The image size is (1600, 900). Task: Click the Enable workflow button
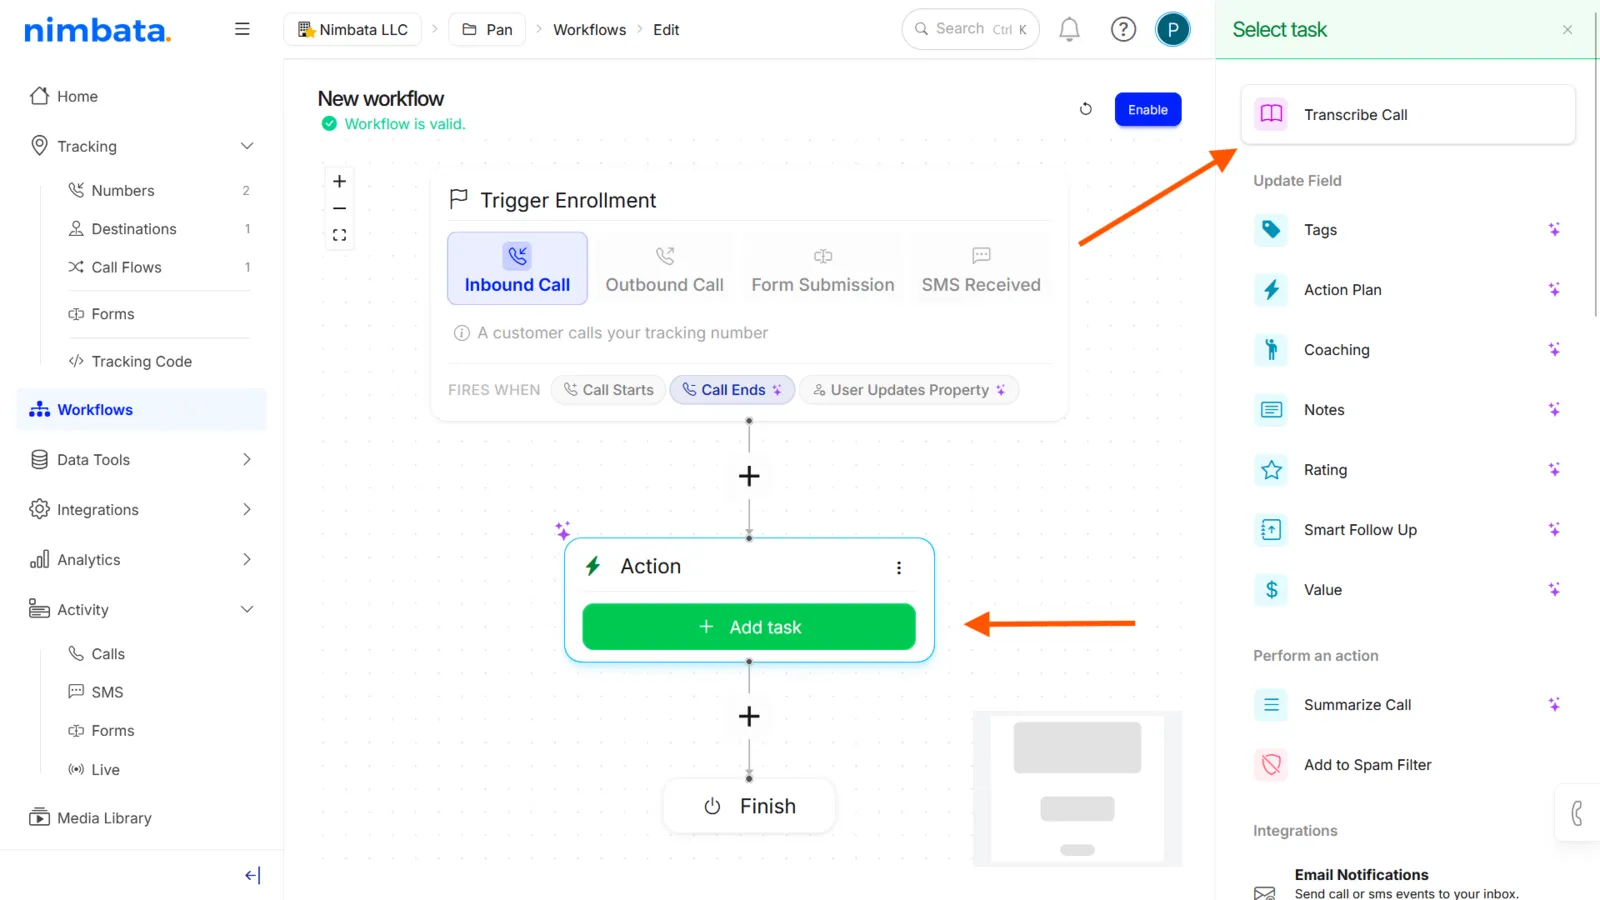1148,109
